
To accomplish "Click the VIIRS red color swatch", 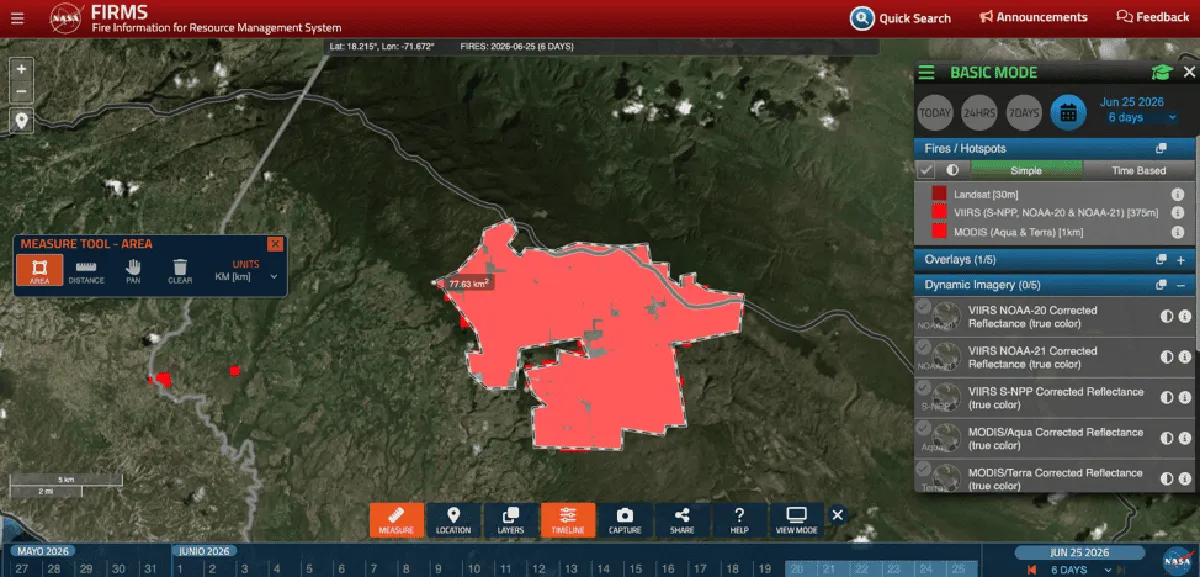I will click(x=939, y=212).
